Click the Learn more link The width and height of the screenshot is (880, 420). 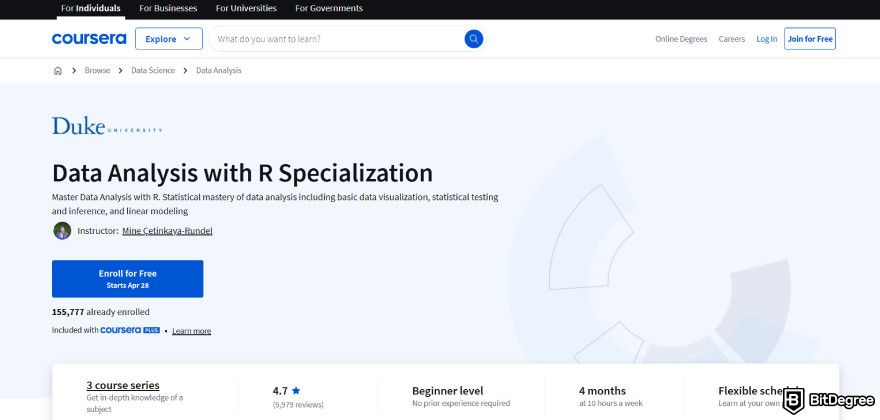coord(191,331)
